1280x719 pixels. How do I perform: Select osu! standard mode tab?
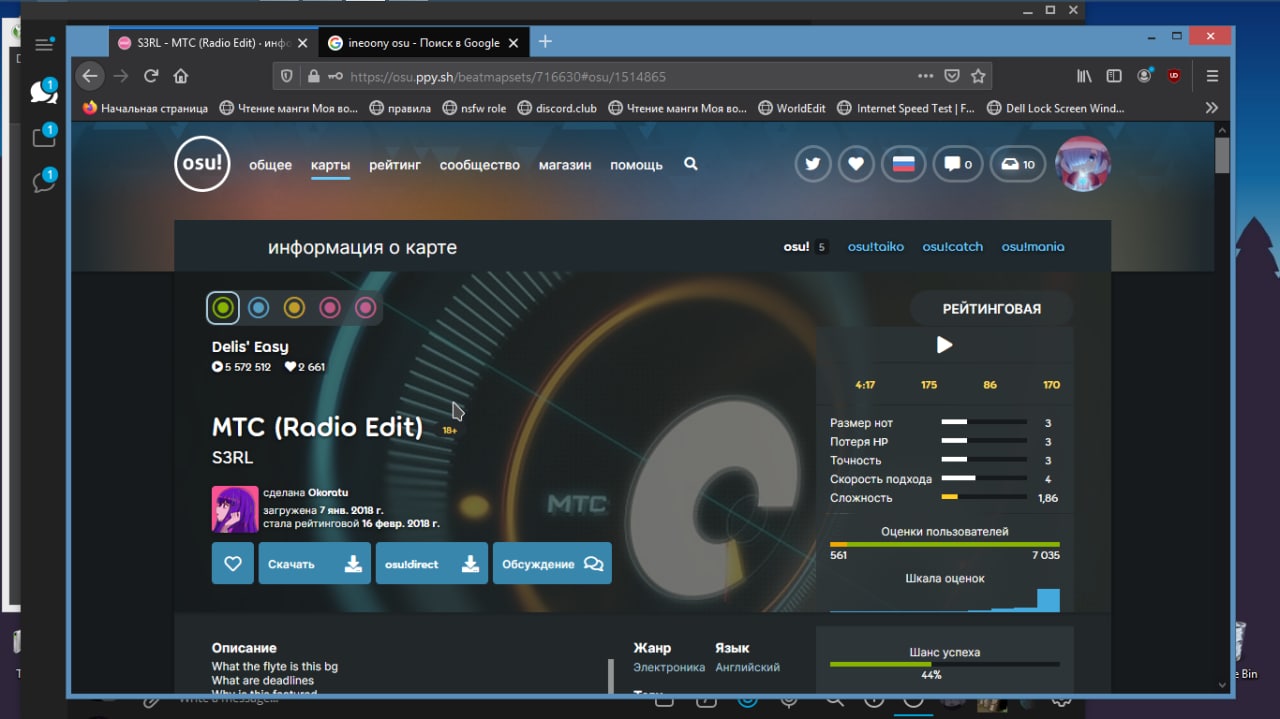click(805, 247)
